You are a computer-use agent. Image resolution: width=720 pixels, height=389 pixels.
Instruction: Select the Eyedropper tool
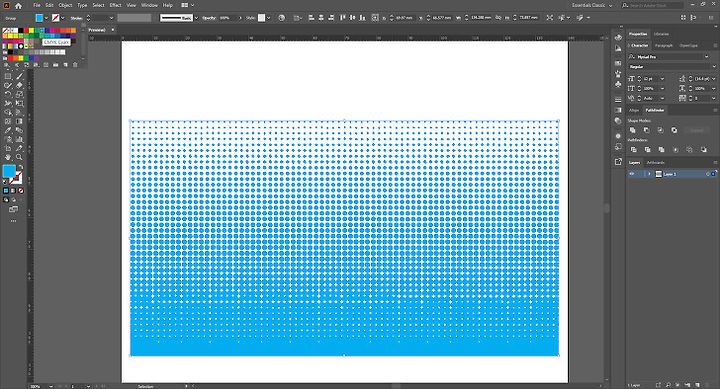coord(7,130)
